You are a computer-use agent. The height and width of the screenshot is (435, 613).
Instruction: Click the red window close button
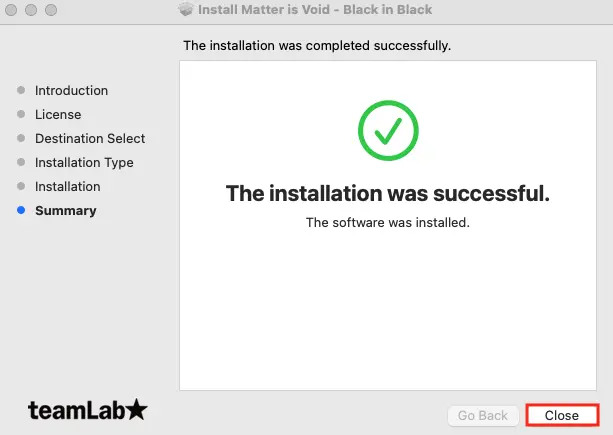(x=11, y=10)
